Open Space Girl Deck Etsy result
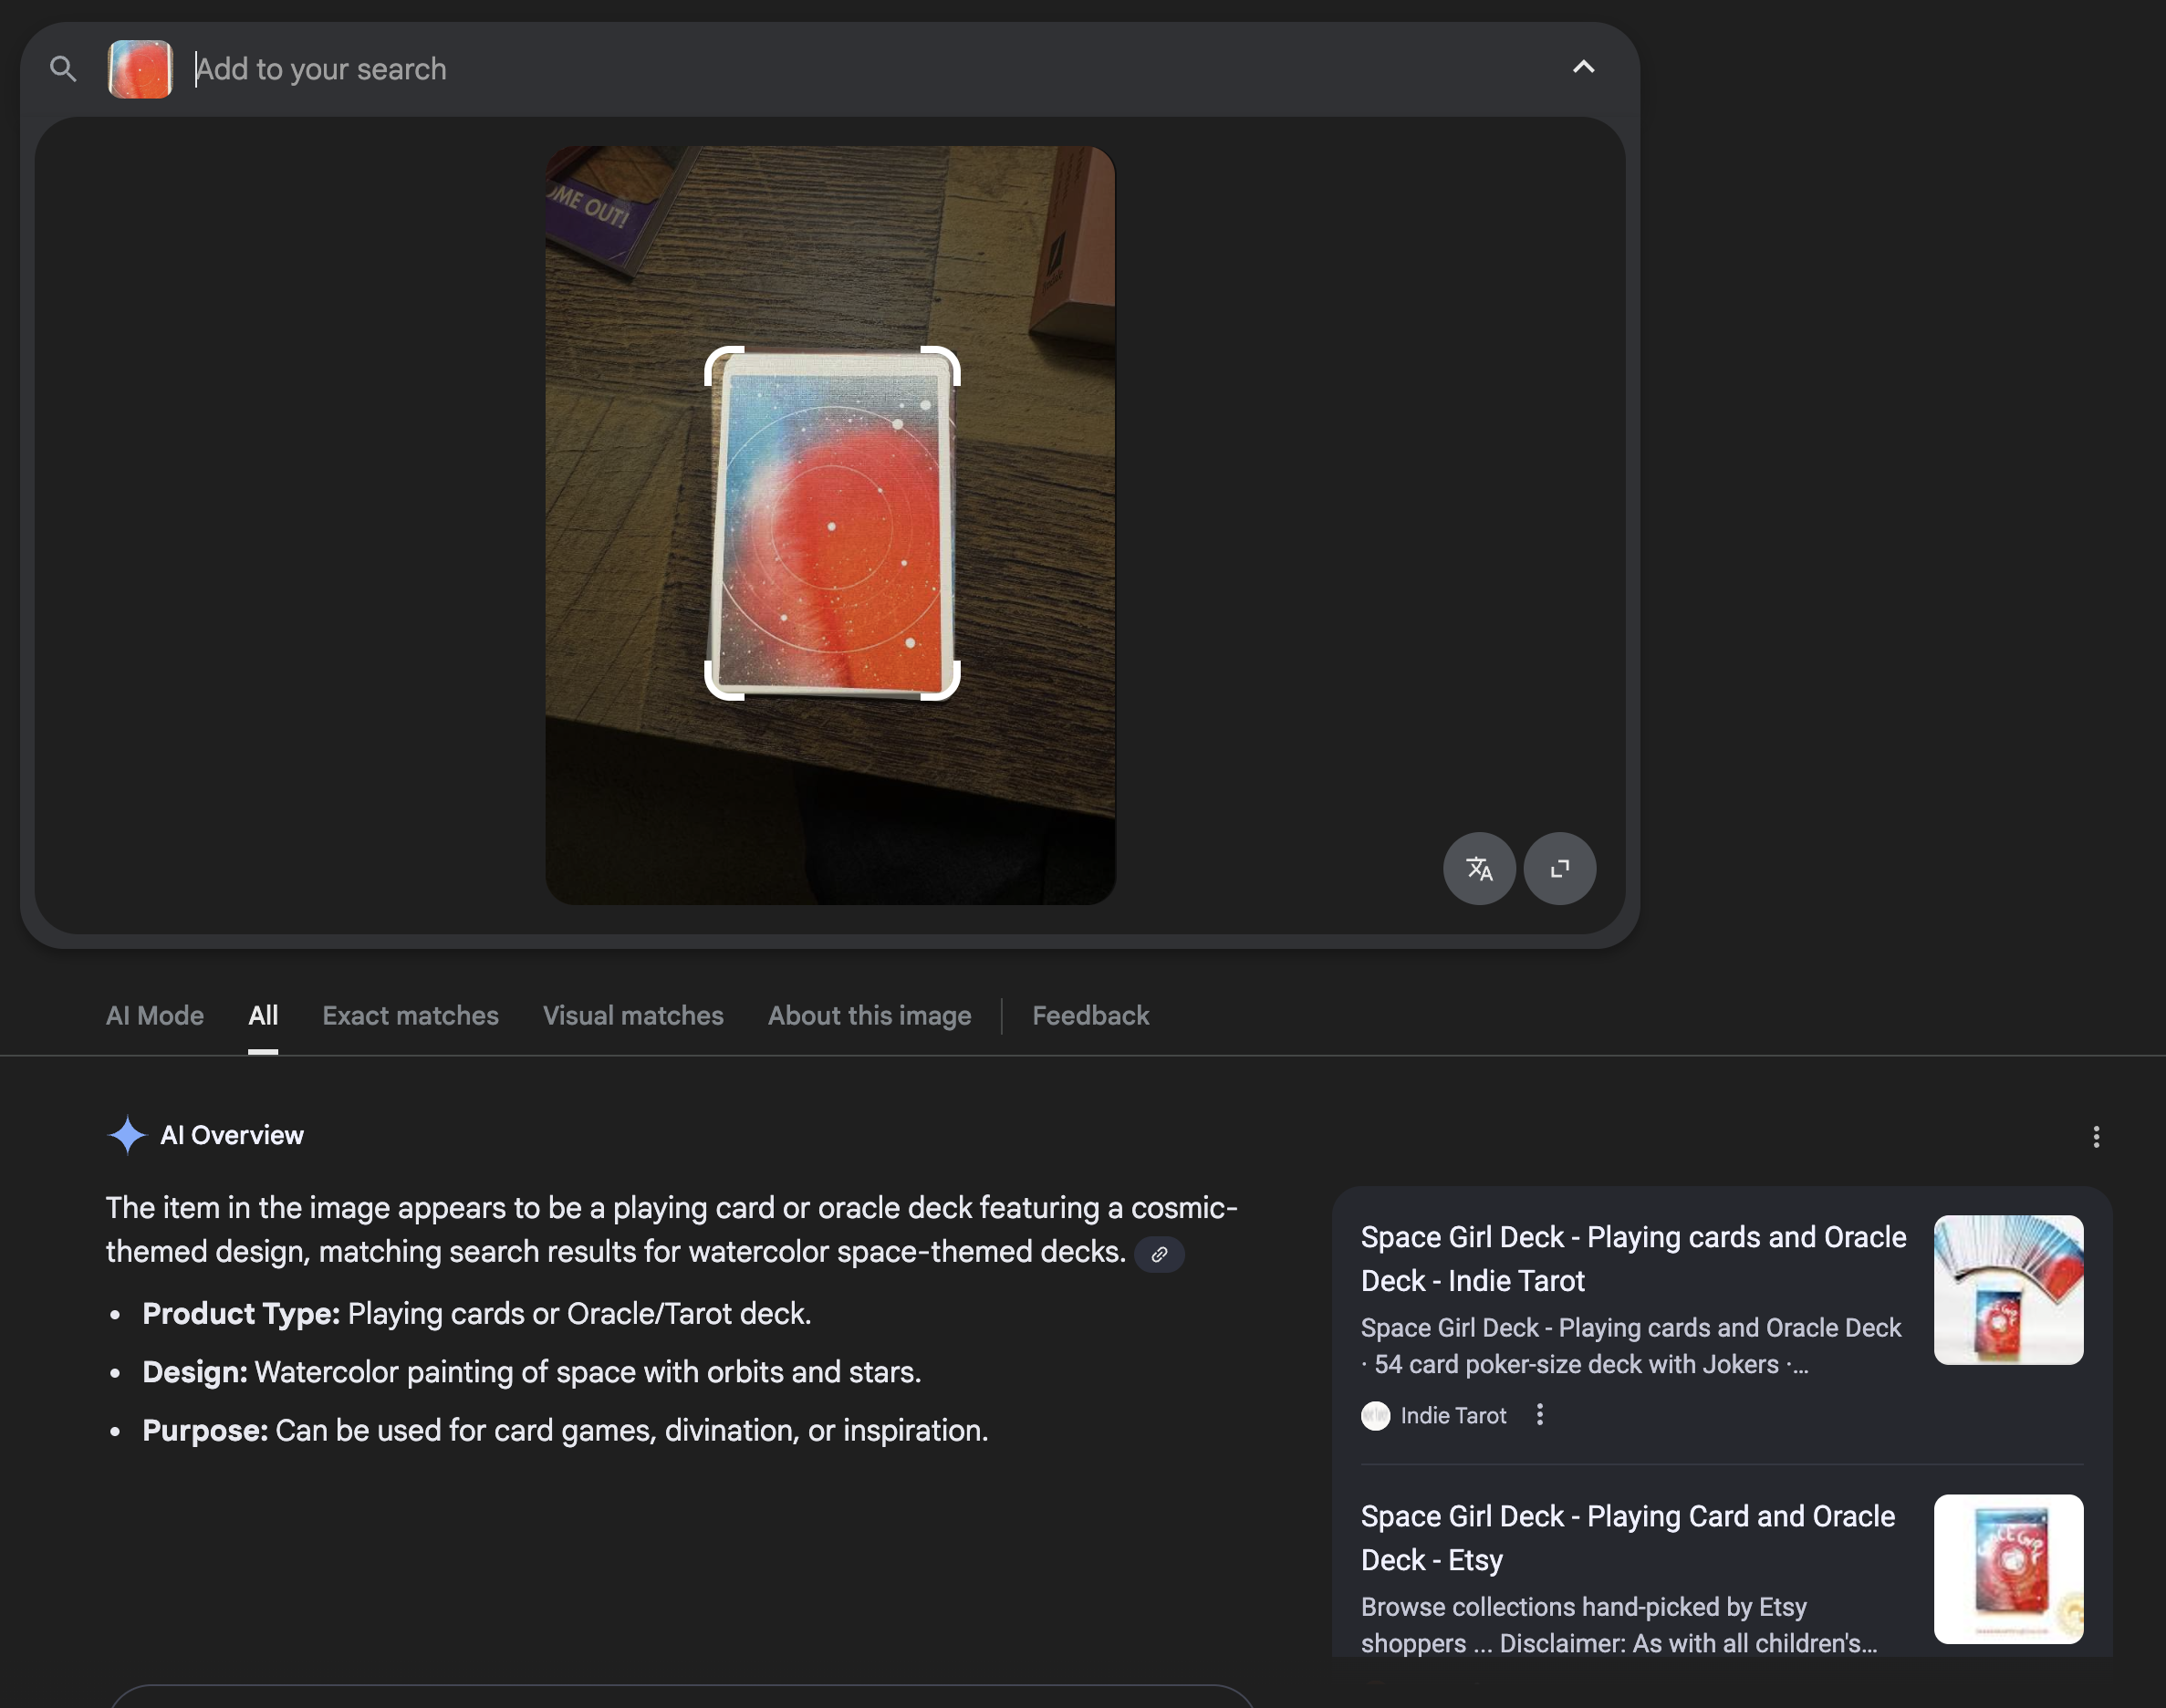The width and height of the screenshot is (2166, 1708). 1627,1537
